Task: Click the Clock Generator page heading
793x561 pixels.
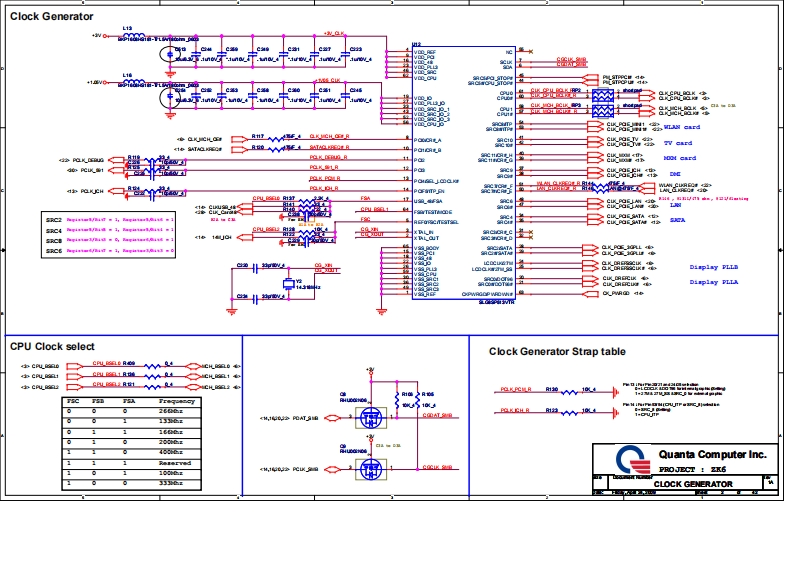Action: [52, 17]
